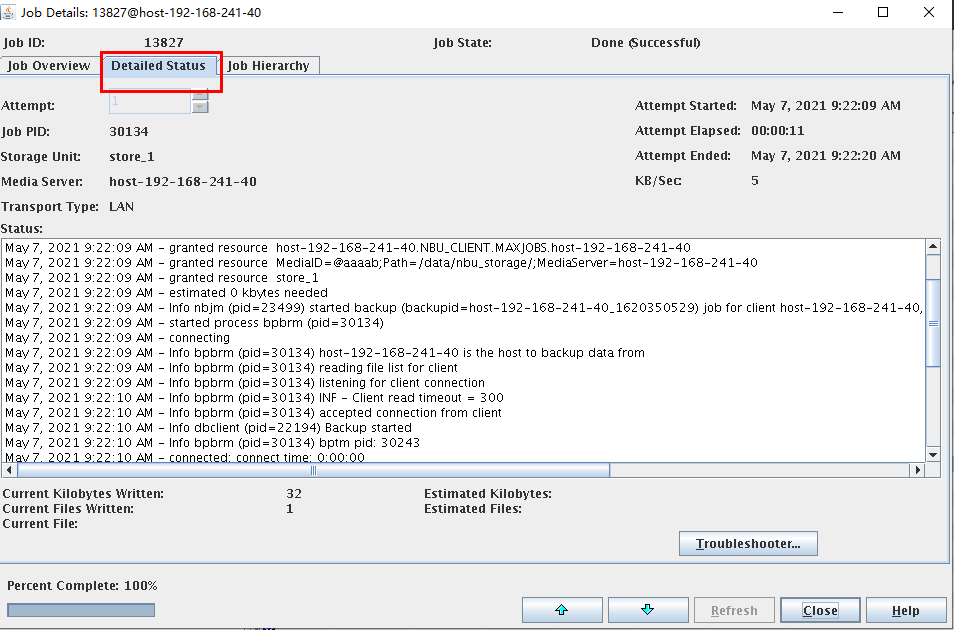Screen dimensions: 954x630
Task: Select the Detailed Status tab
Action: [x=158, y=66]
